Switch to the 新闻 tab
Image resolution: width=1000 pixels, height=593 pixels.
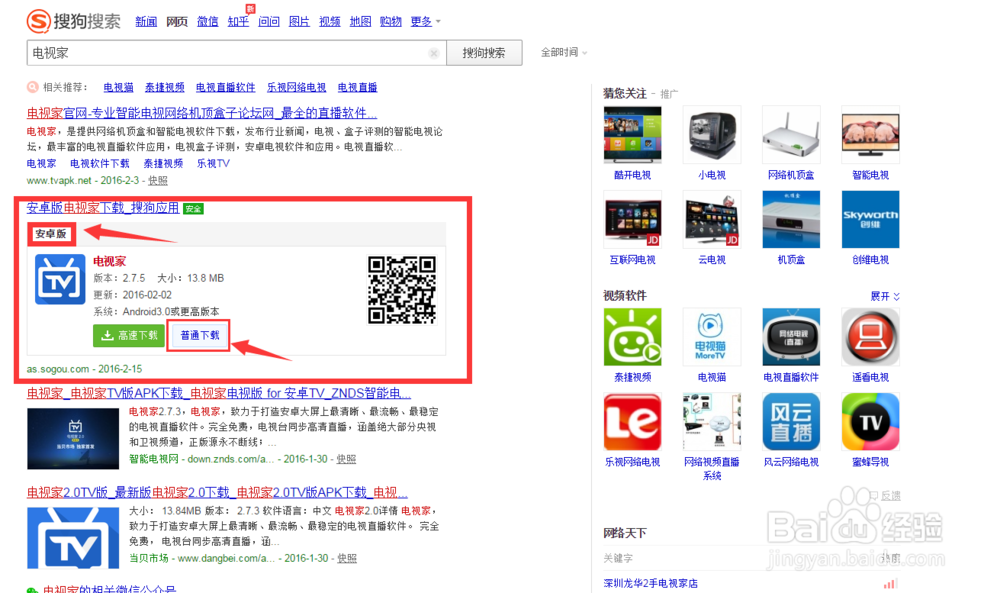146,22
